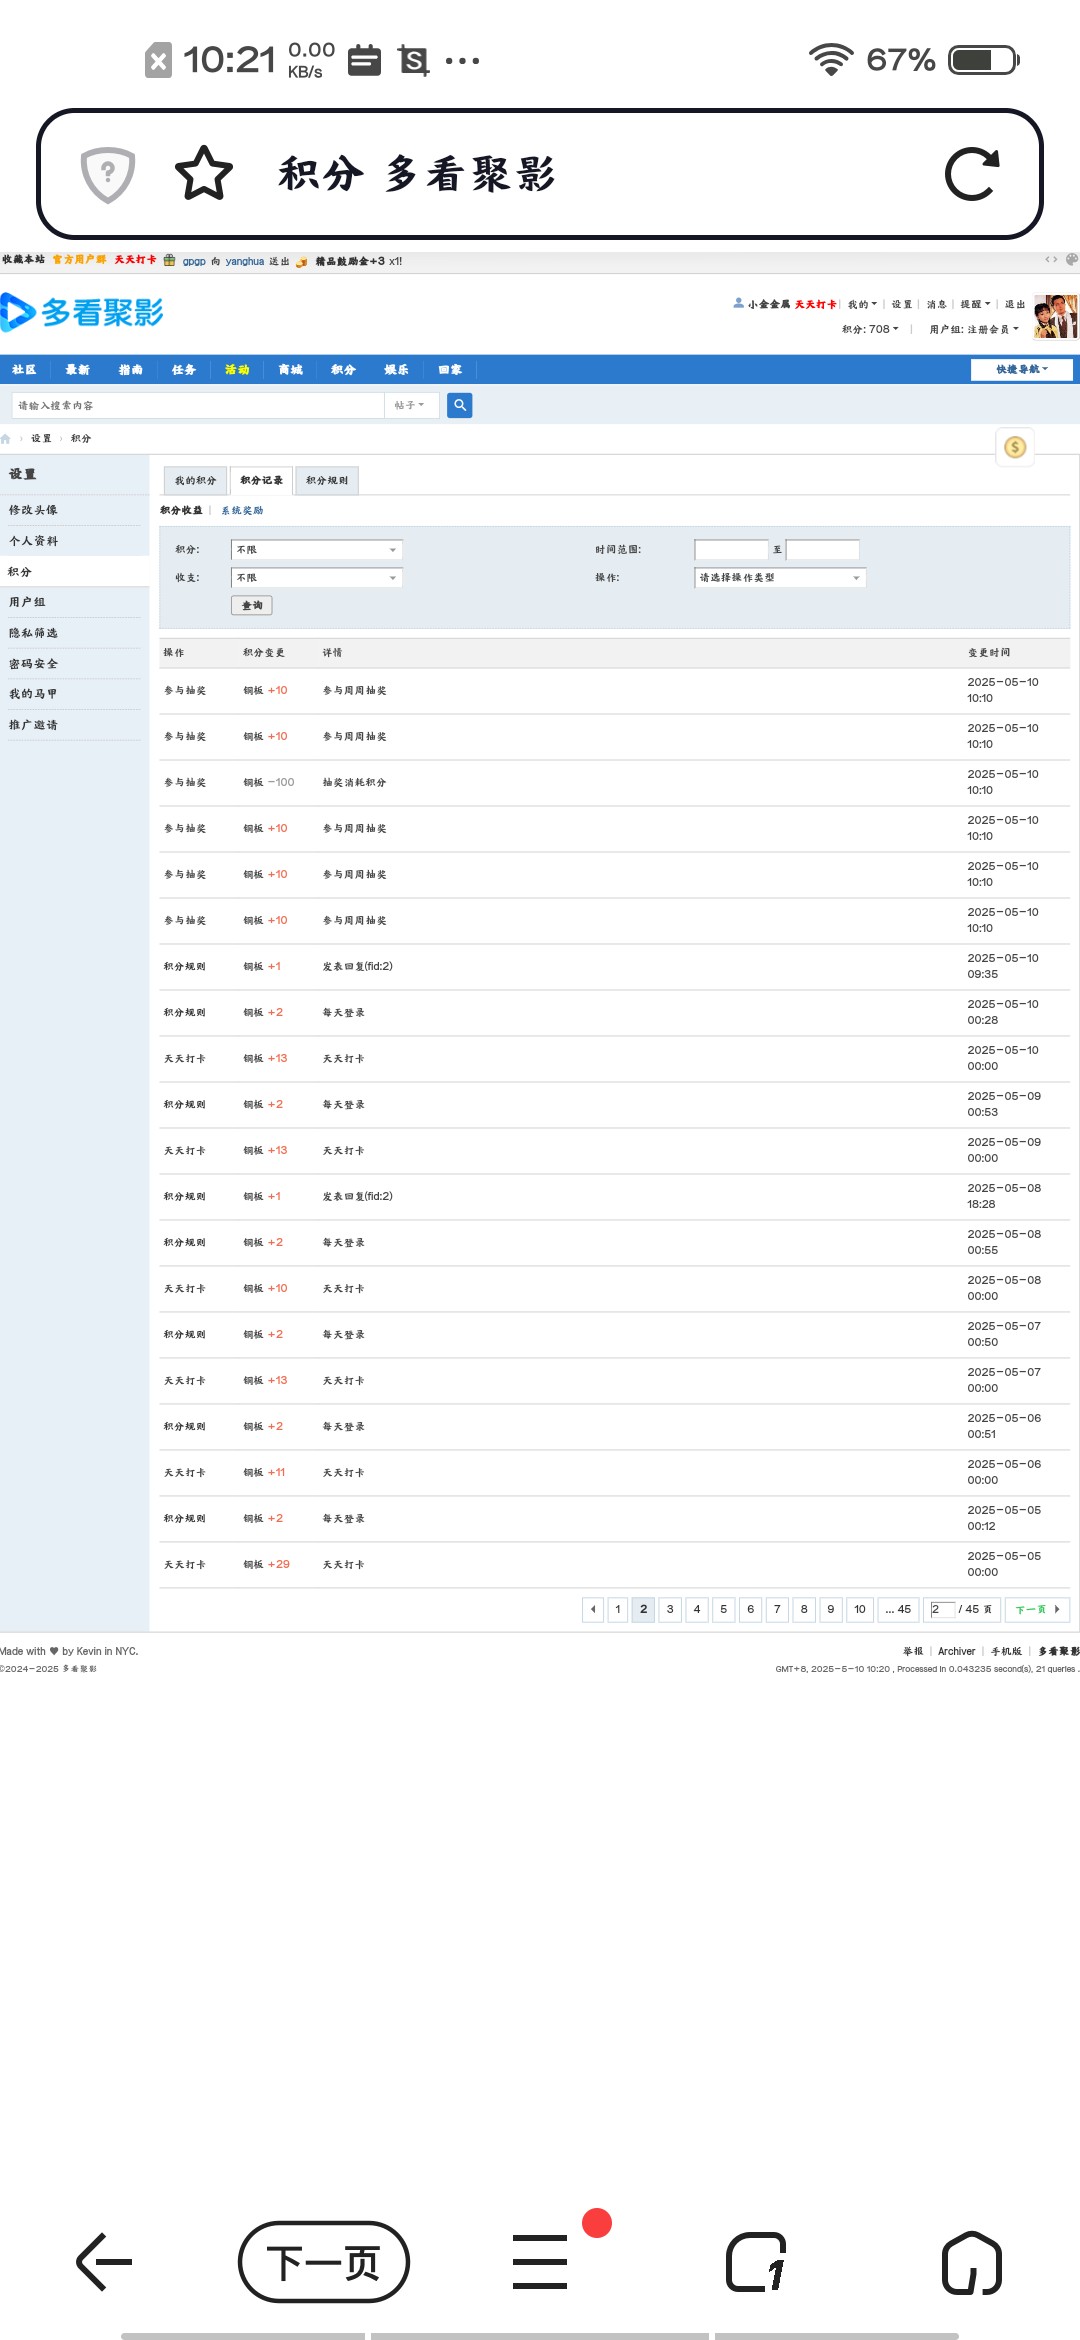
Task: Switch to the 积分规则 tab
Action: tap(327, 481)
